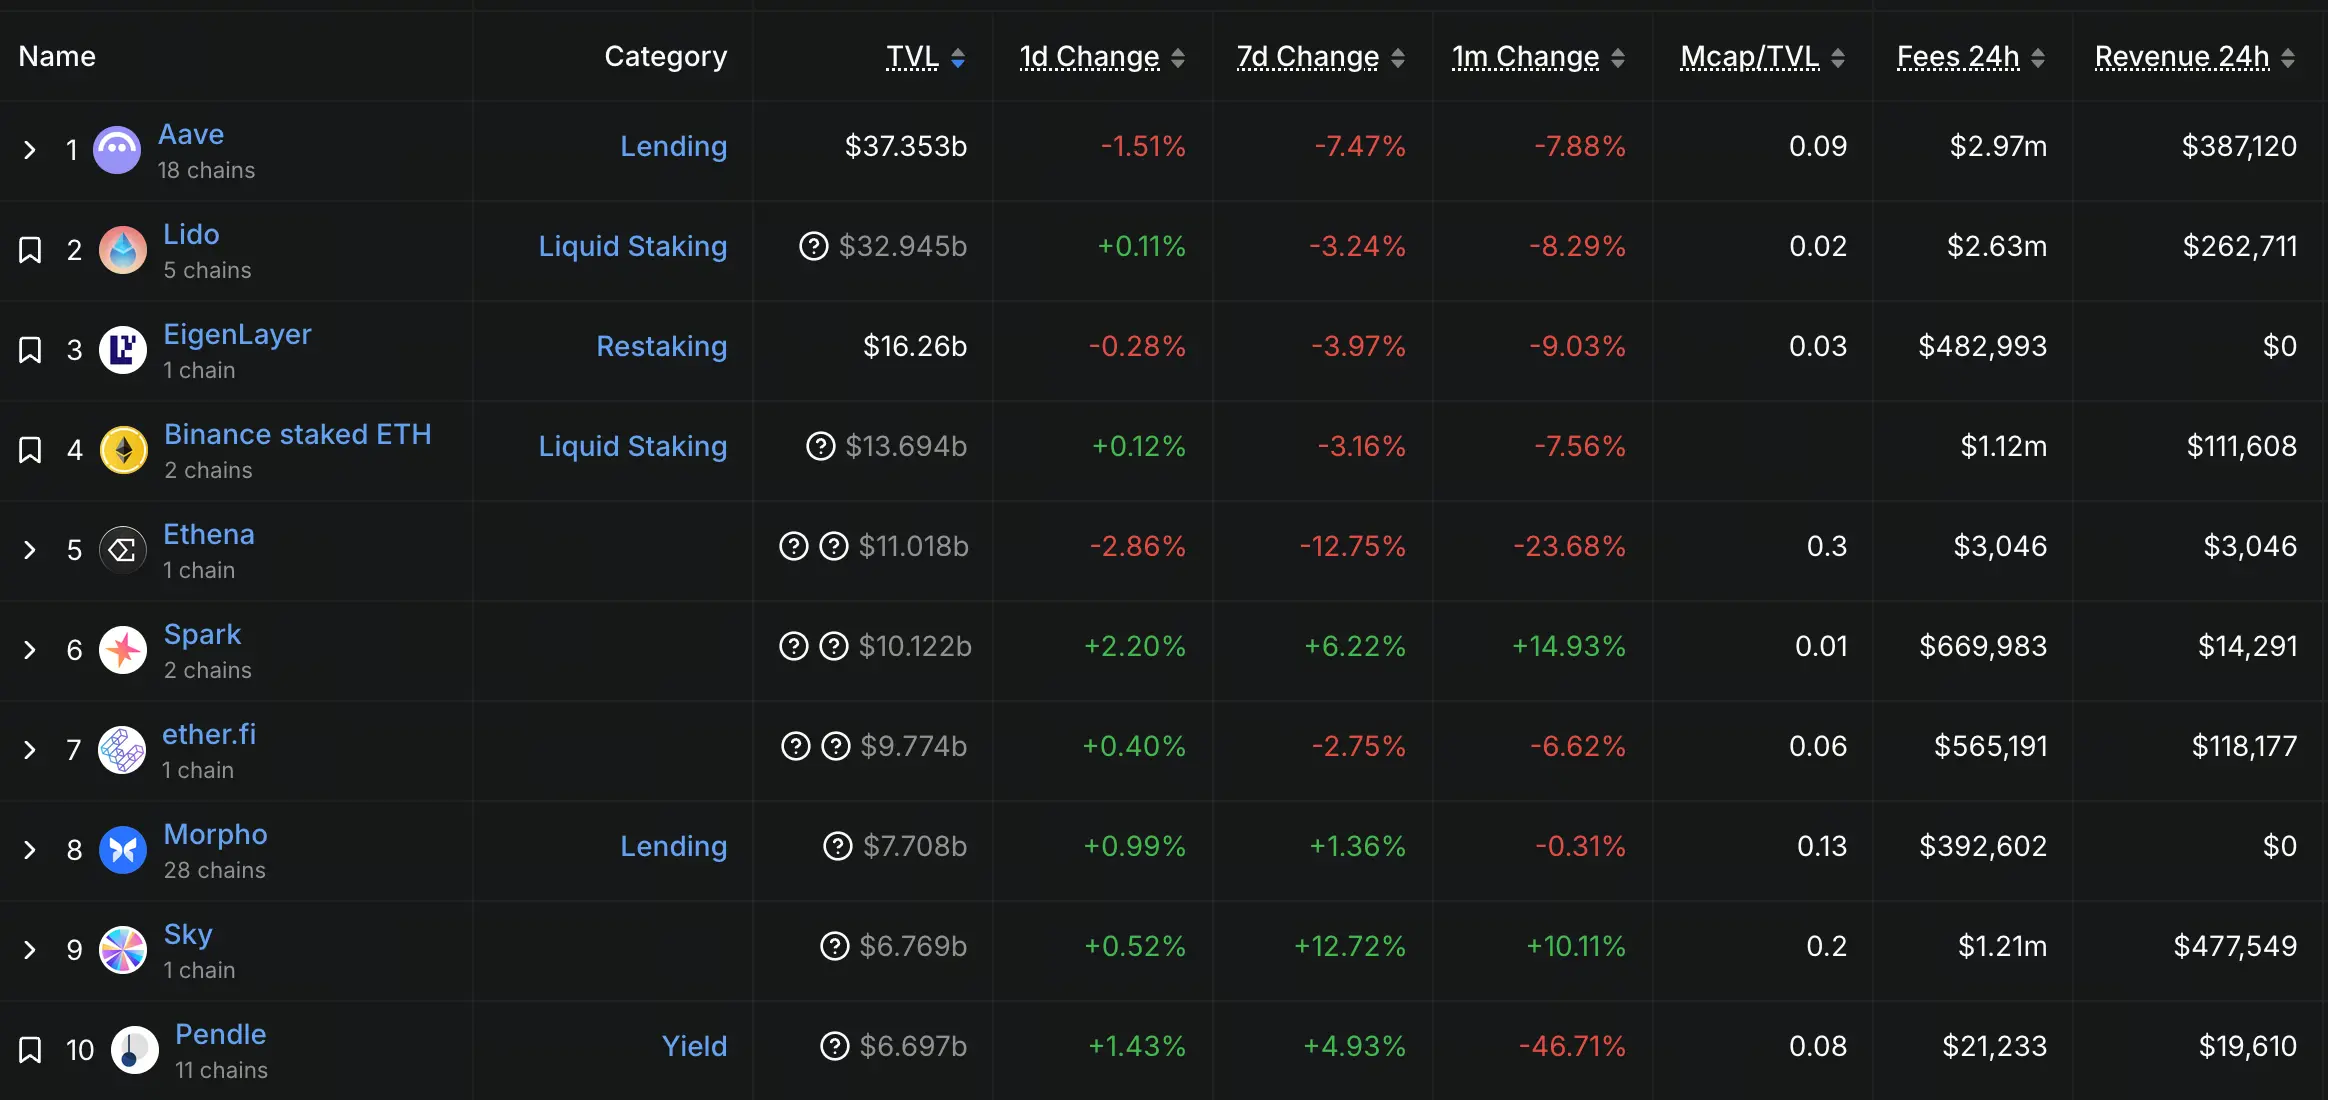Viewport: 2328px width, 1100px height.
Task: Click the Spark protocol logo icon
Action: click(x=123, y=650)
